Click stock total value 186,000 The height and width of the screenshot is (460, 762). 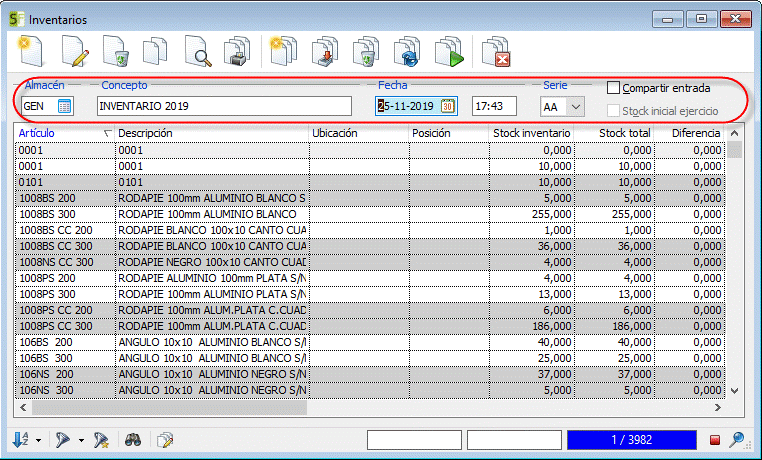click(631, 326)
